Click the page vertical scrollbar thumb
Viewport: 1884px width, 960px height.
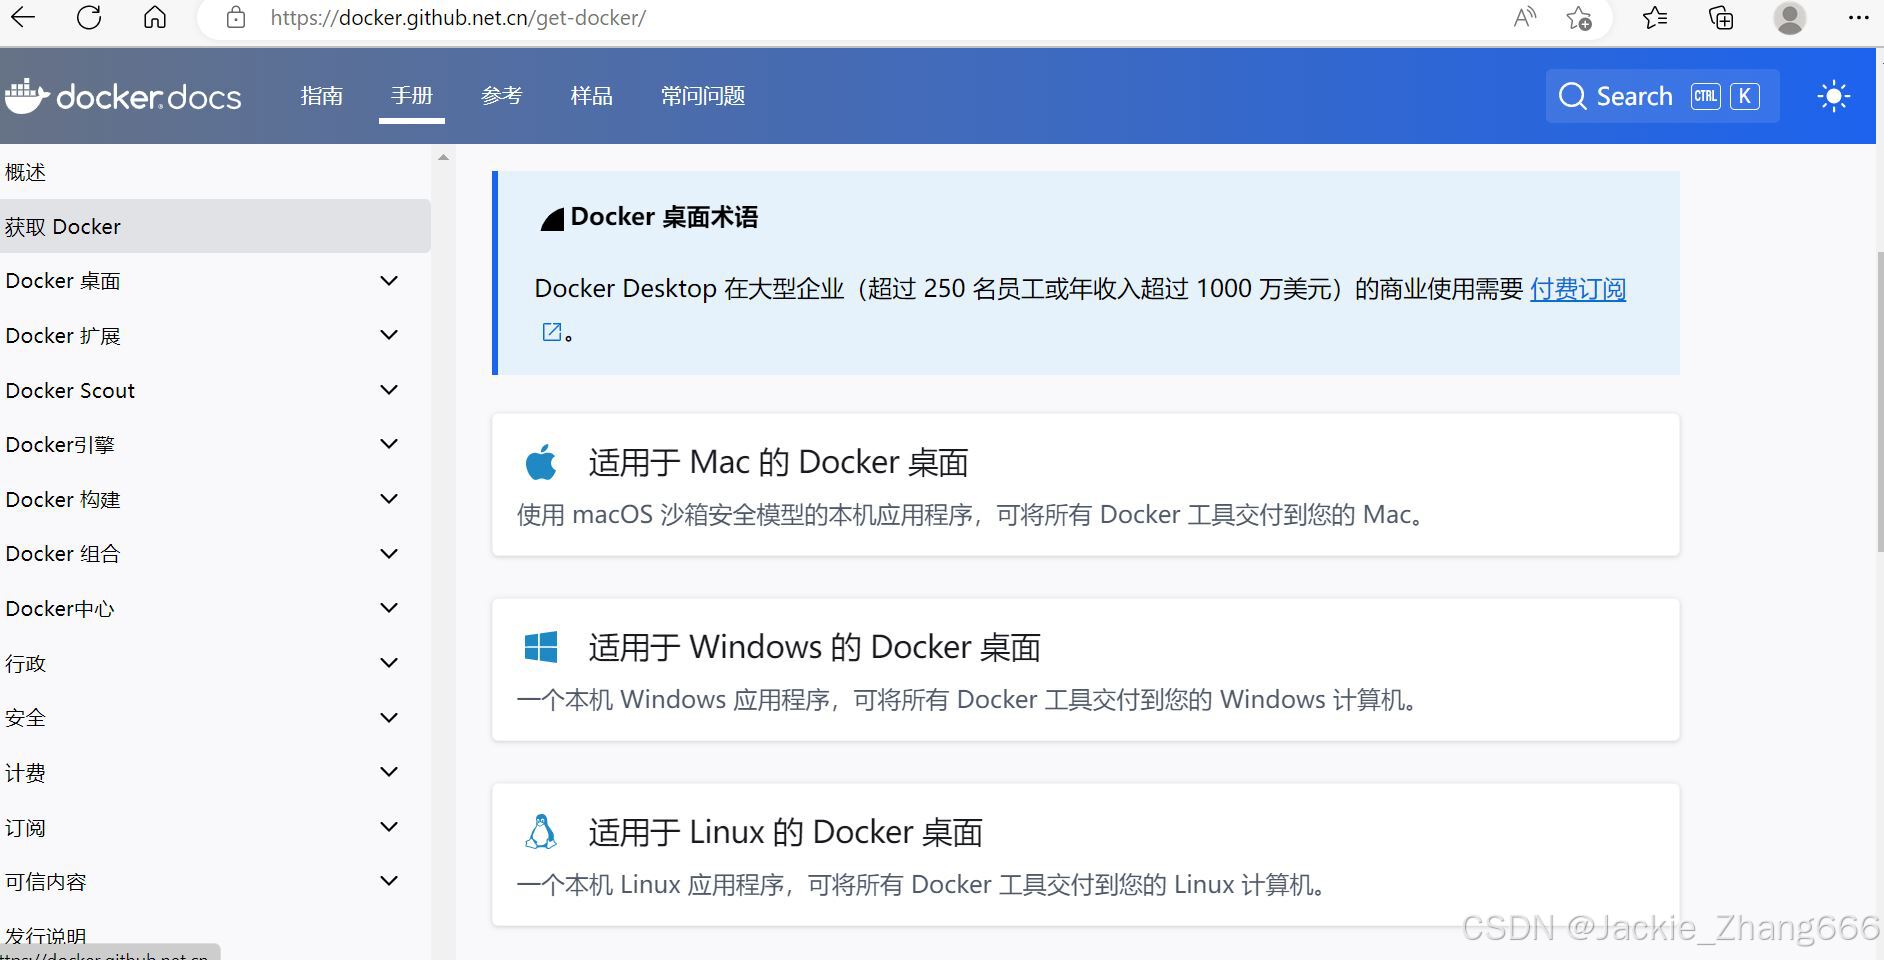[x=1880, y=400]
